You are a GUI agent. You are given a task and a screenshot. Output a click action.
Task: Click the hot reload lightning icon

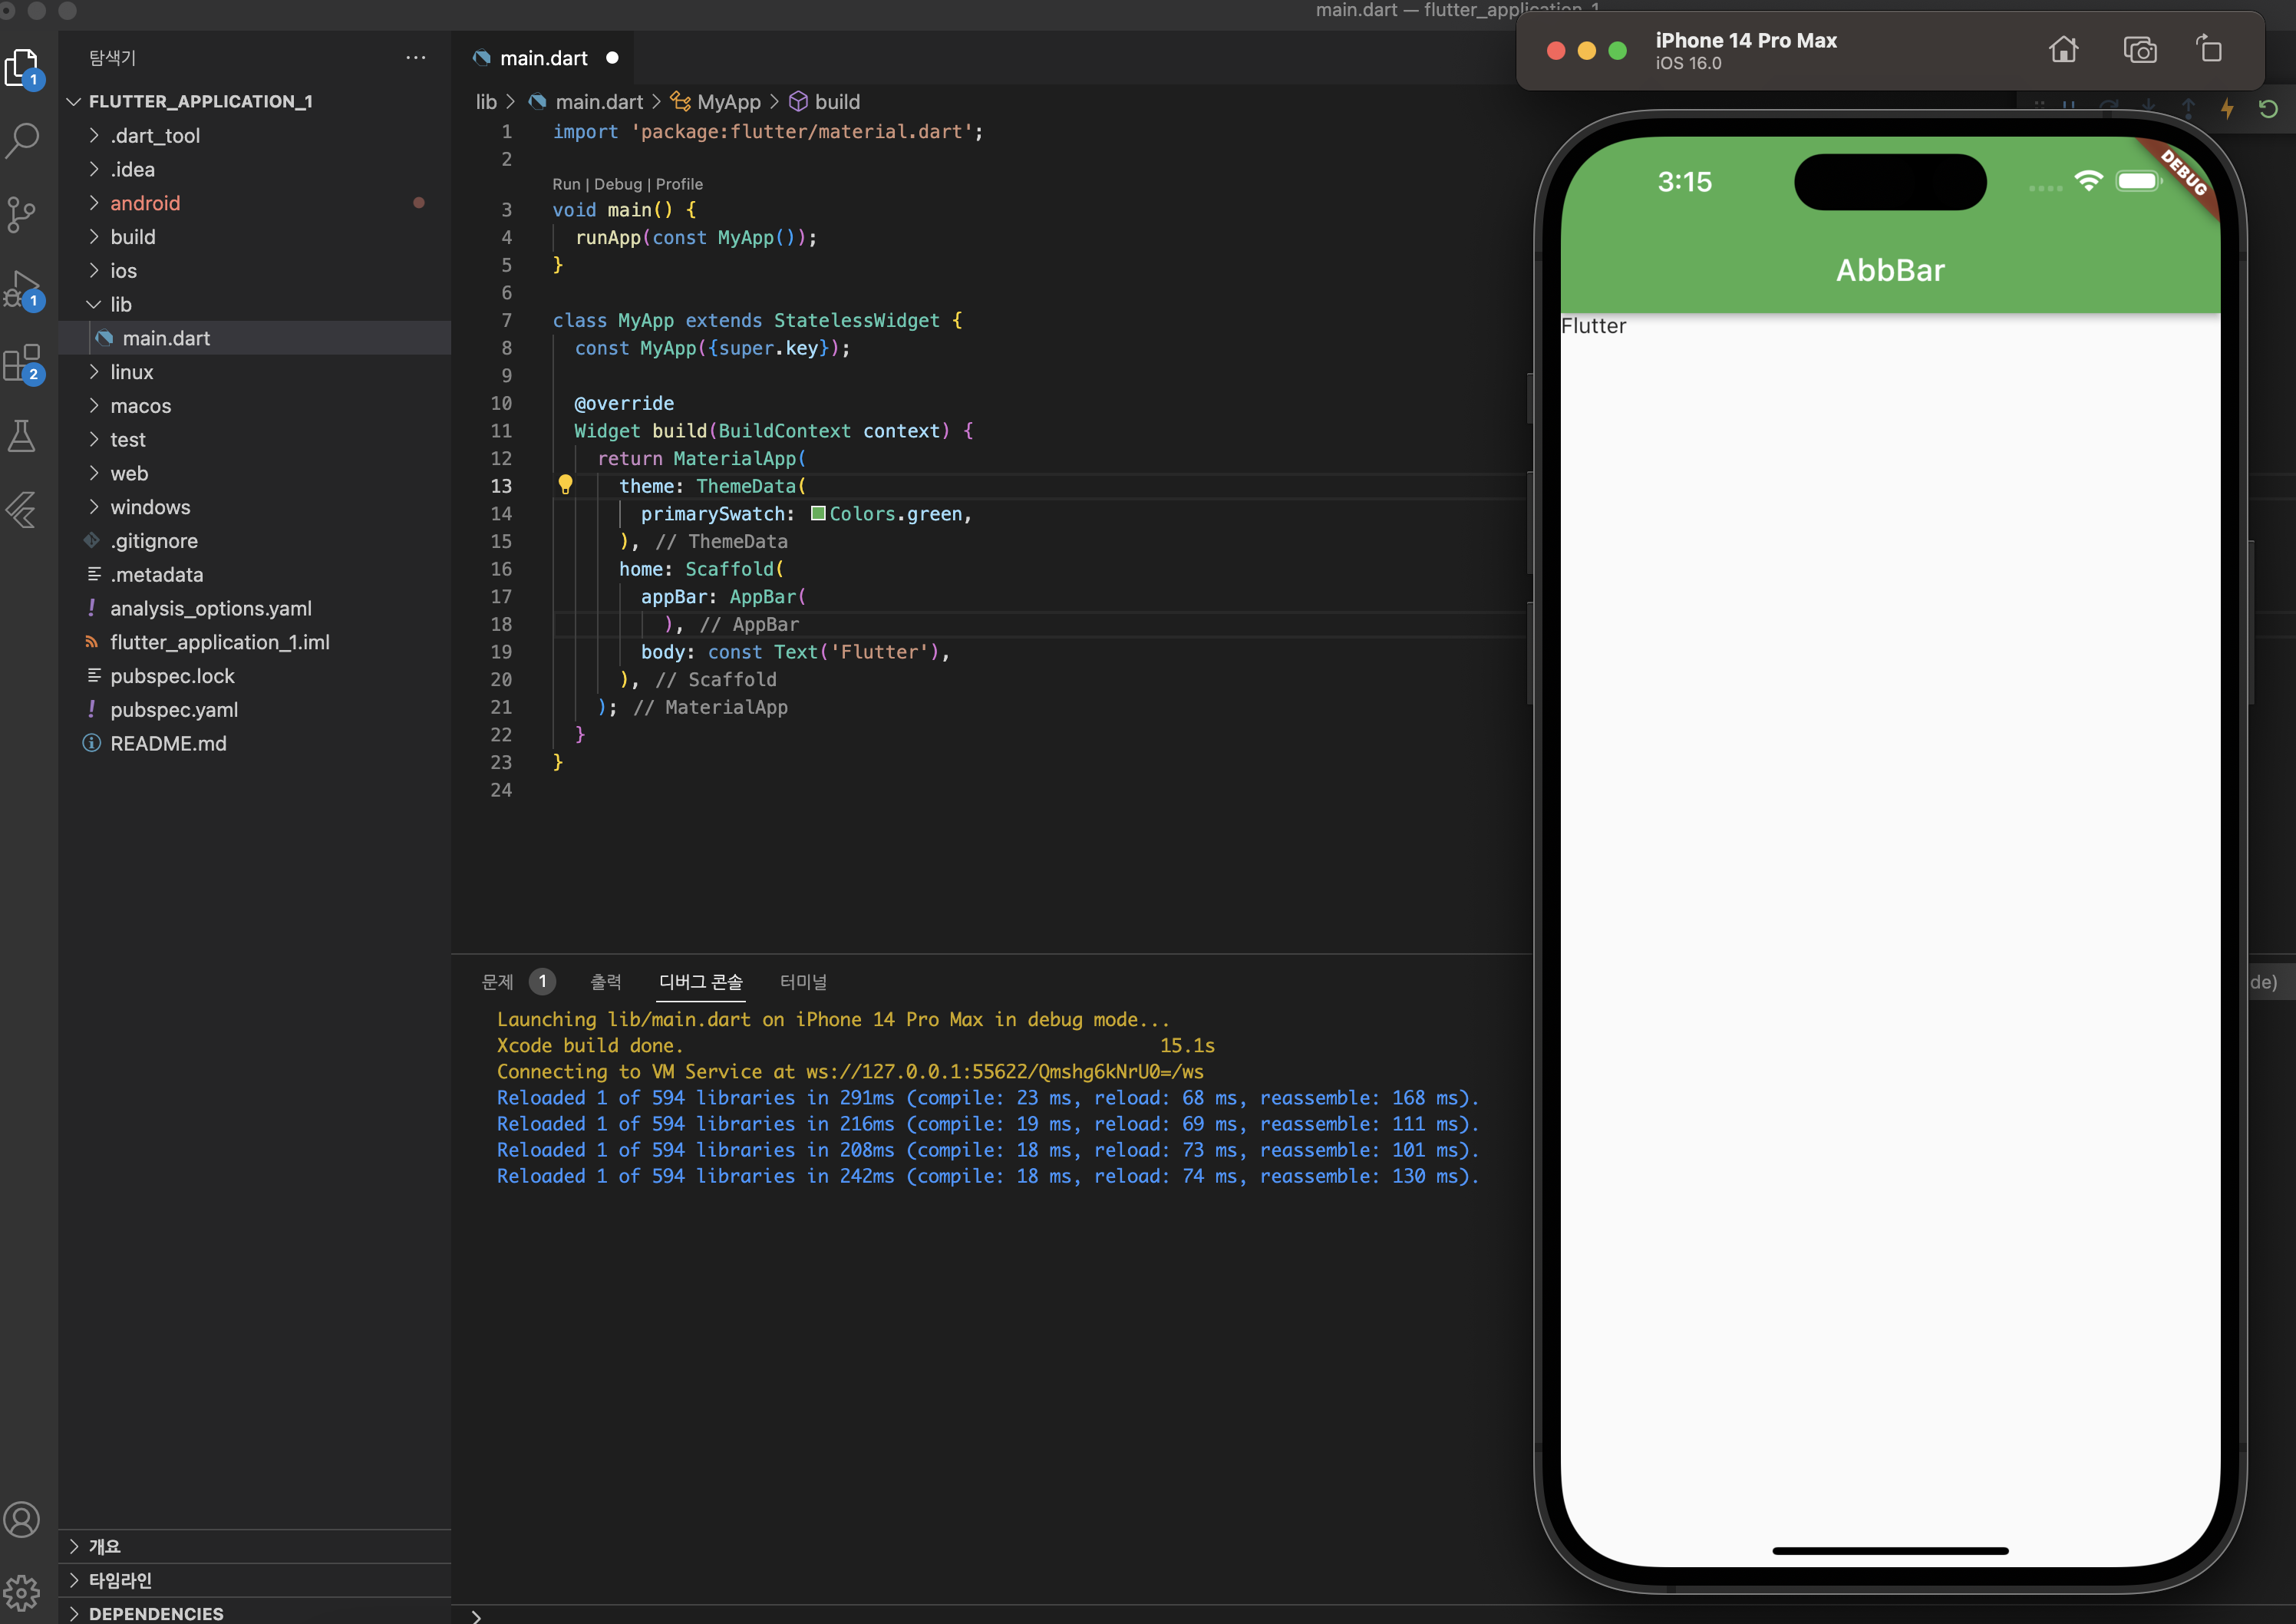click(x=2227, y=108)
